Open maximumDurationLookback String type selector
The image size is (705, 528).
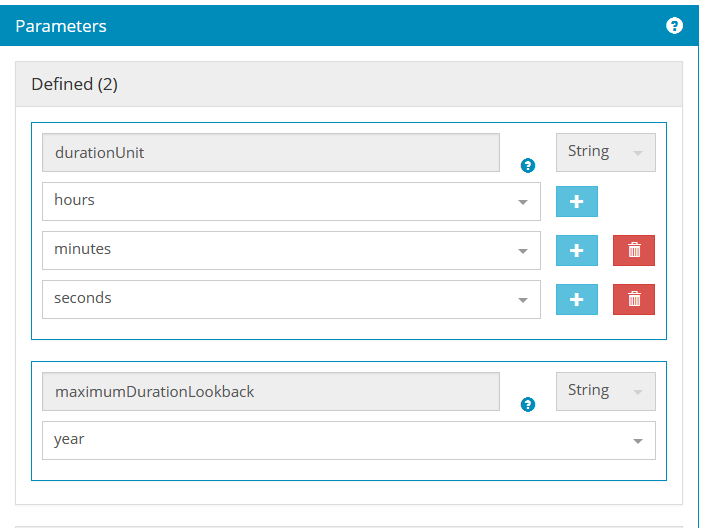pyautogui.click(x=605, y=391)
